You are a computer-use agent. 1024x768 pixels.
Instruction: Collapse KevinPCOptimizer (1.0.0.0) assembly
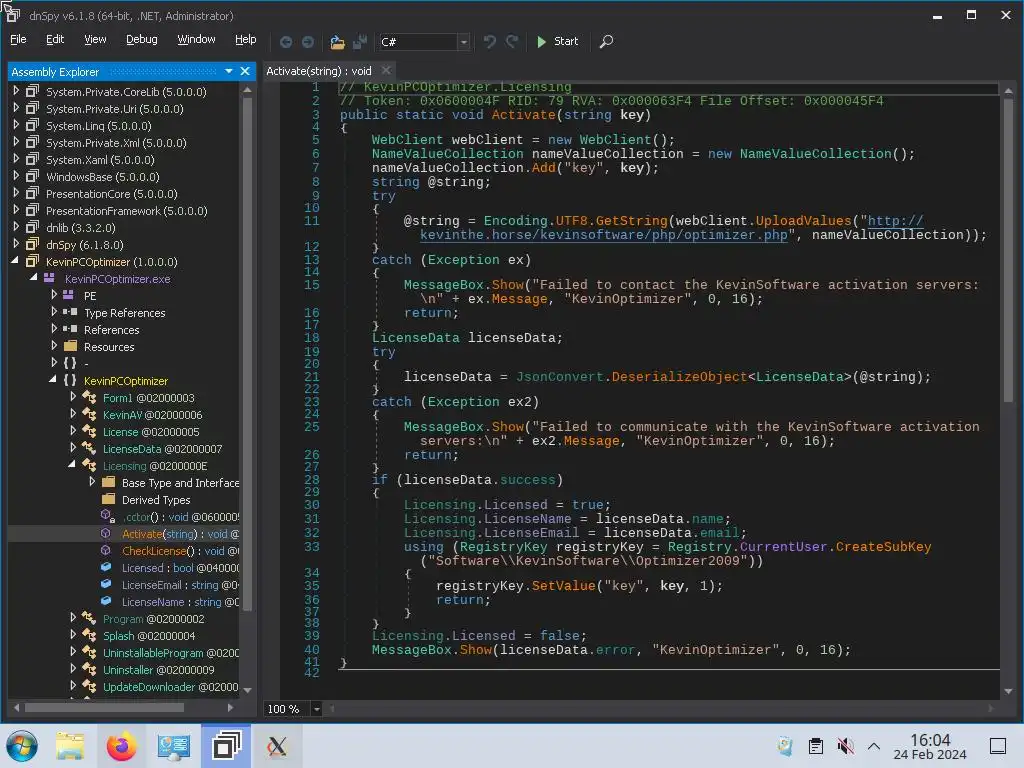tap(15, 261)
